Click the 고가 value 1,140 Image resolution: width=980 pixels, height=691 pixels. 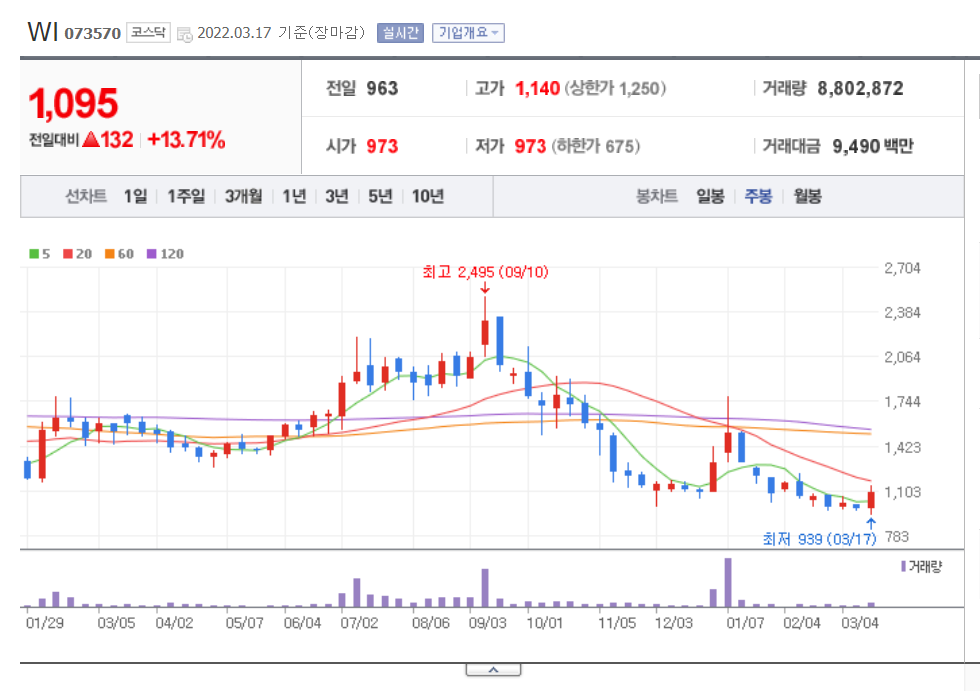click(x=537, y=89)
